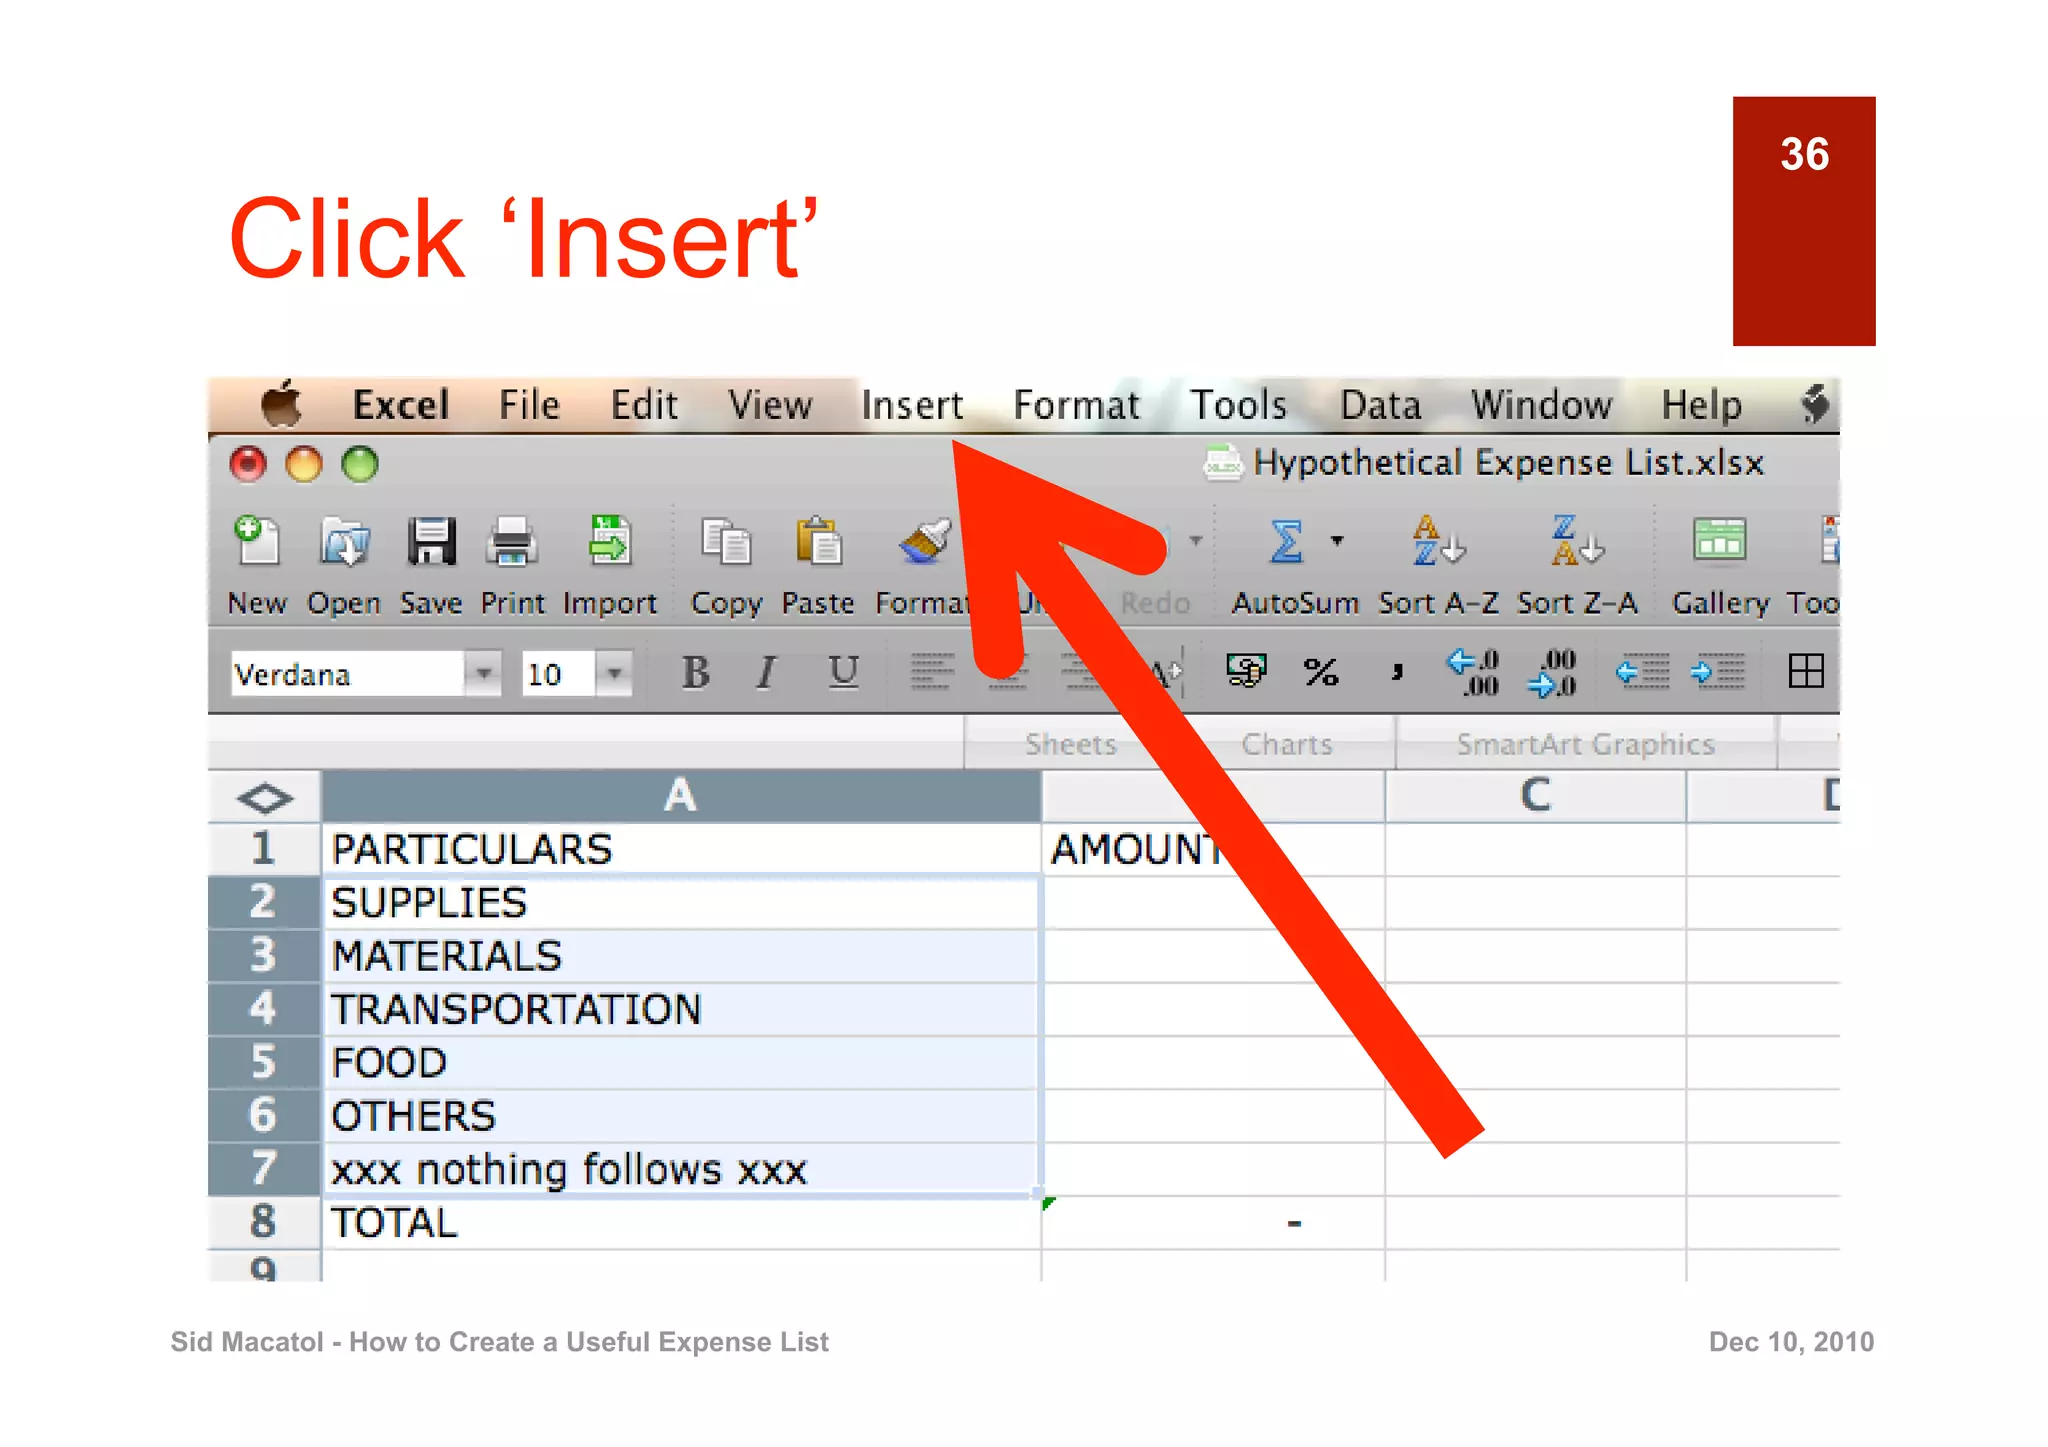Screen dimensions: 2048x1447
Task: Save the workbook with floppy icon
Action: pos(431,542)
